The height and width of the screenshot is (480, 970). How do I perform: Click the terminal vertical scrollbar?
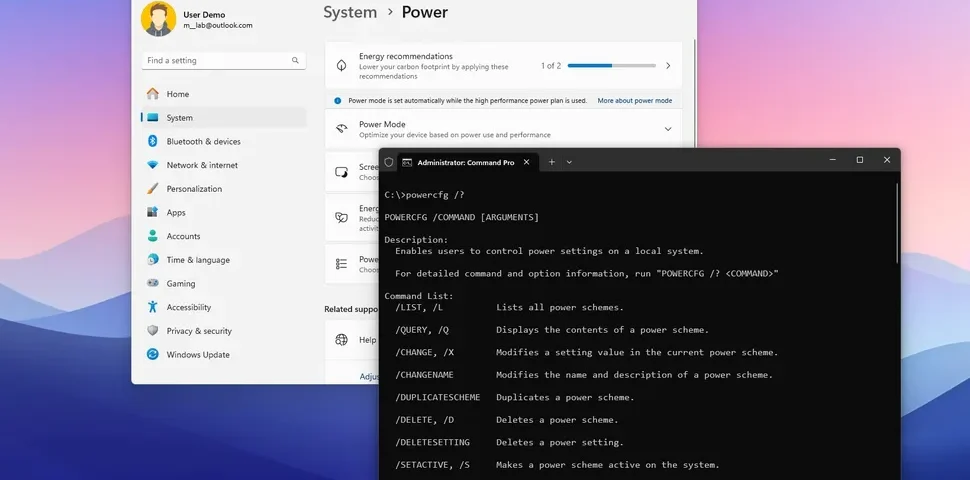pyautogui.click(x=897, y=223)
